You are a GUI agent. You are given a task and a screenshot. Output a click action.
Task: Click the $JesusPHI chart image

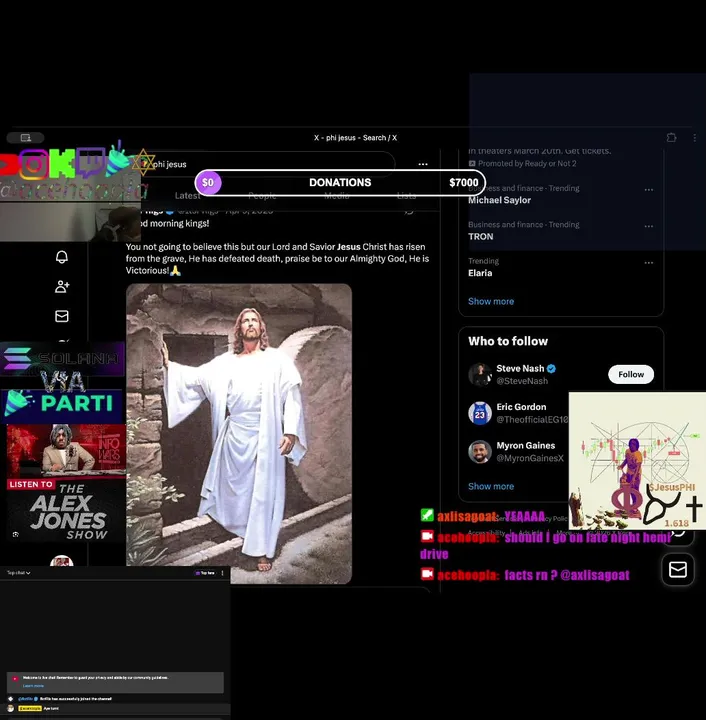[637, 461]
